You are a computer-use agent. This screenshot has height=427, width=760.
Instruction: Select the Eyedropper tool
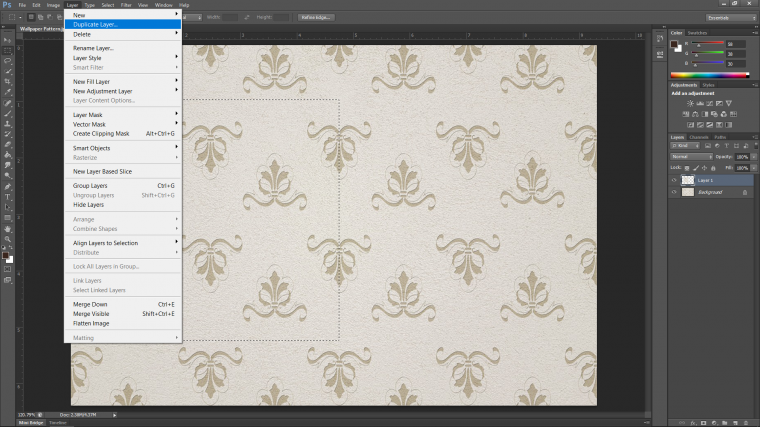point(7,92)
